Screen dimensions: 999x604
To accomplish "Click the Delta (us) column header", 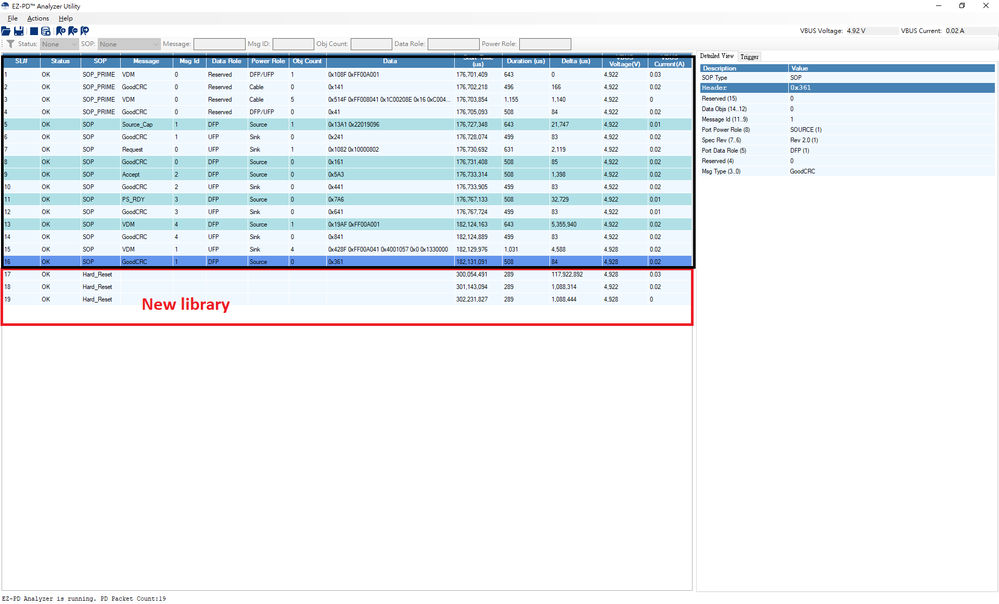I will click(x=575, y=61).
